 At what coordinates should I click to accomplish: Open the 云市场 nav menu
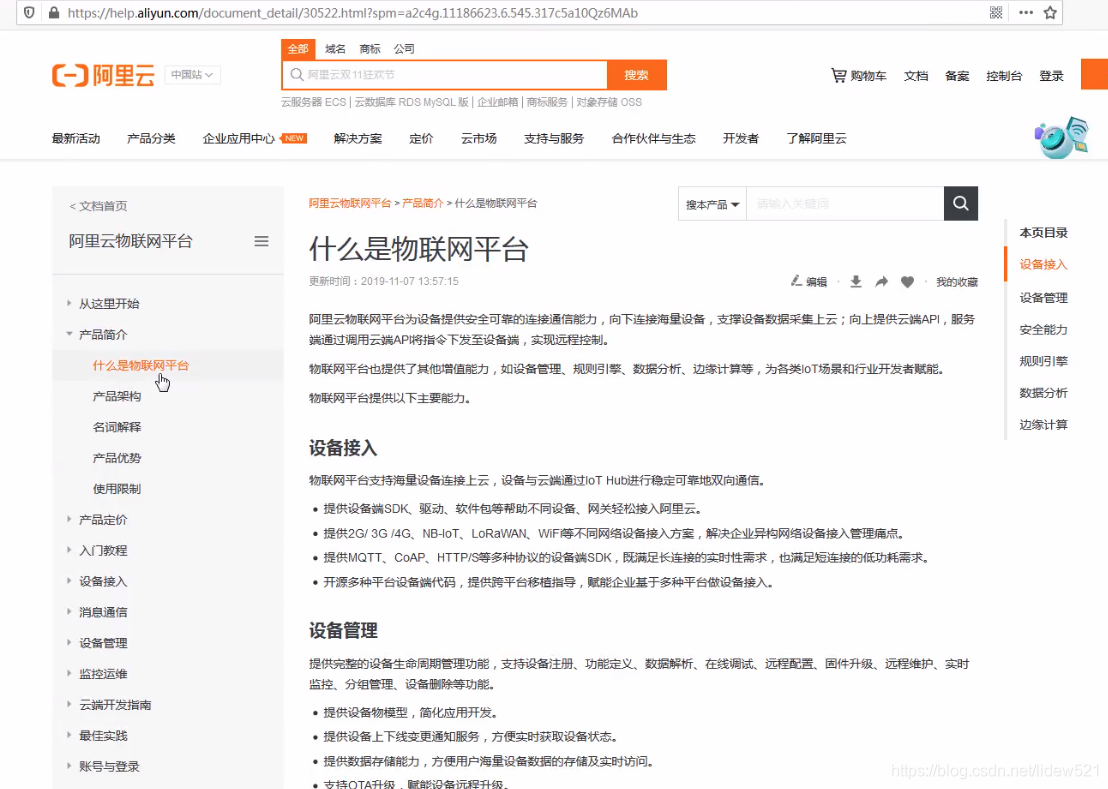tap(478, 138)
